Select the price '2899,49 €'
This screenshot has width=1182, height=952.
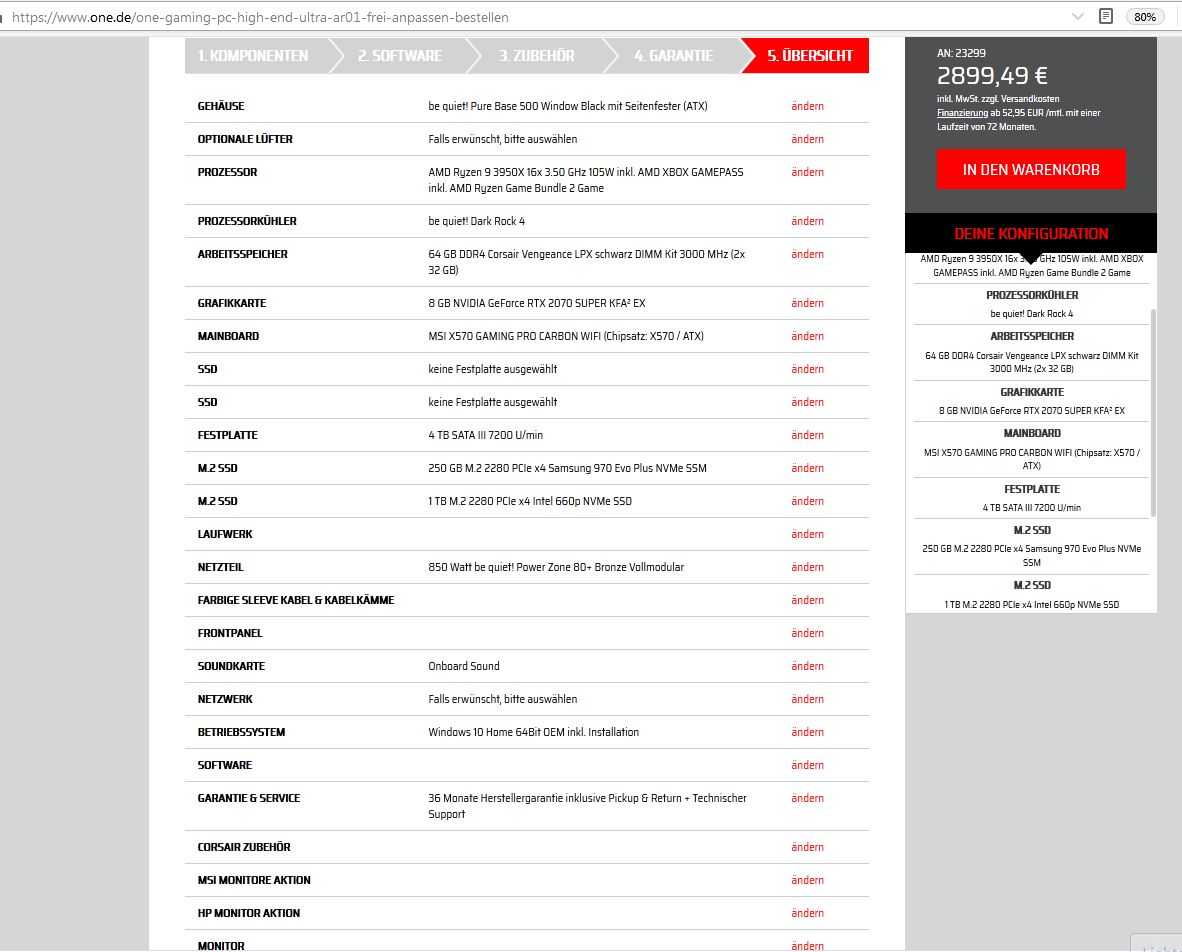point(992,76)
